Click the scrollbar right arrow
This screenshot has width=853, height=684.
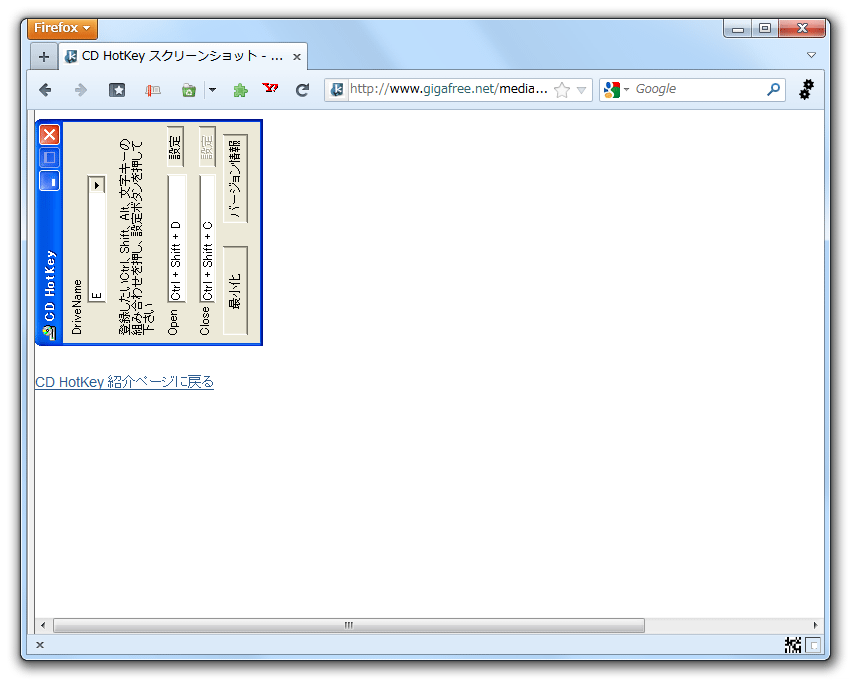point(815,625)
